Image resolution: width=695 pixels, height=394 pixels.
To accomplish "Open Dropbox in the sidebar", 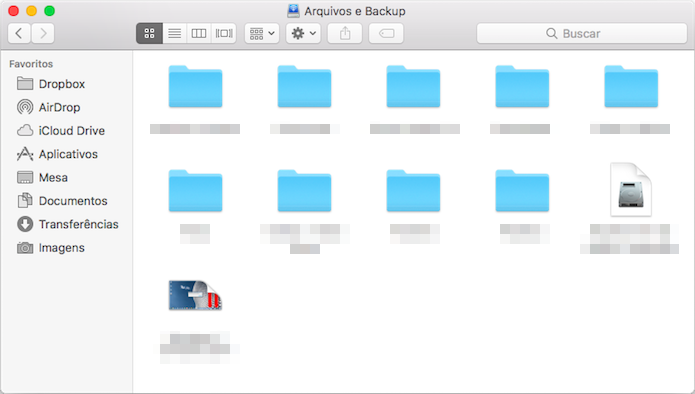I will click(66, 84).
